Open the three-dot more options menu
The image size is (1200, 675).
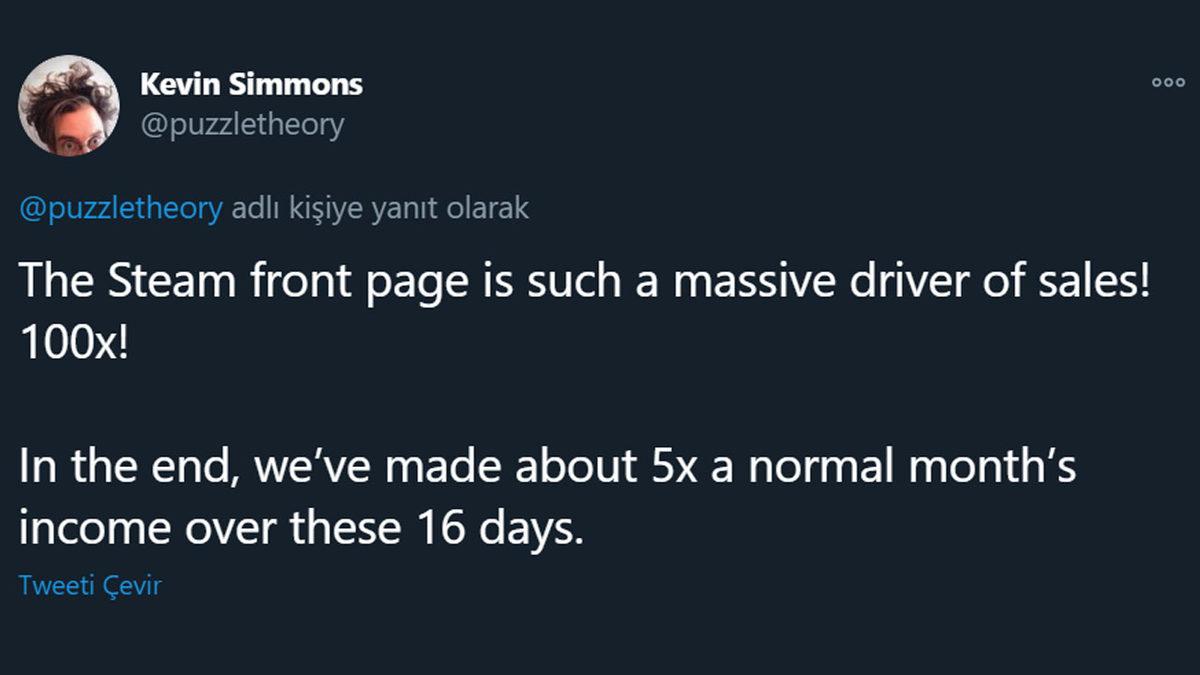coord(1167,84)
